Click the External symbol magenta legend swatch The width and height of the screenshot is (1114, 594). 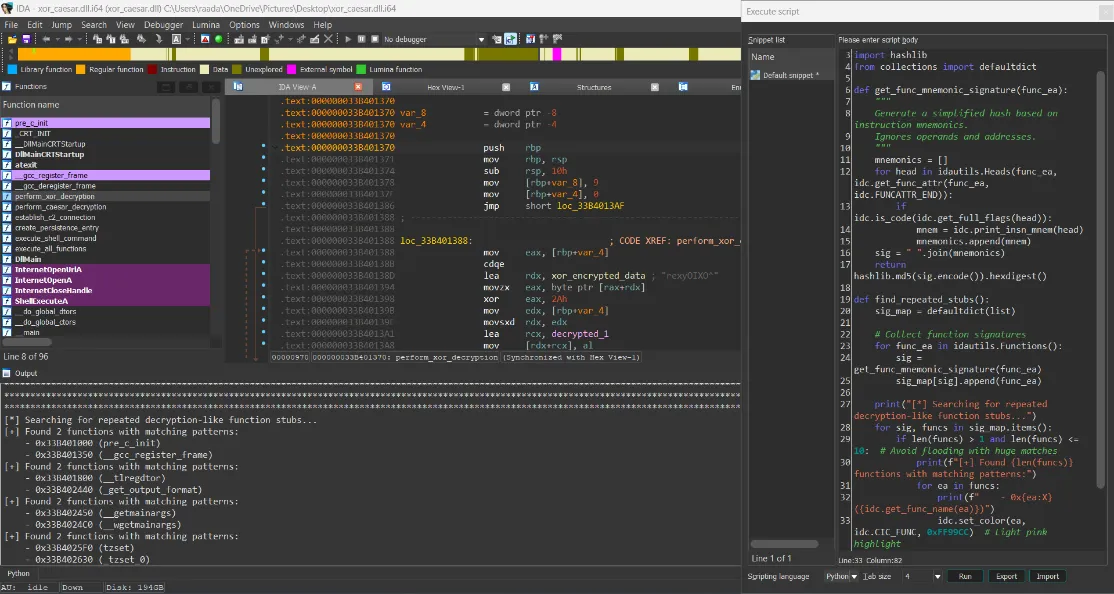point(291,70)
